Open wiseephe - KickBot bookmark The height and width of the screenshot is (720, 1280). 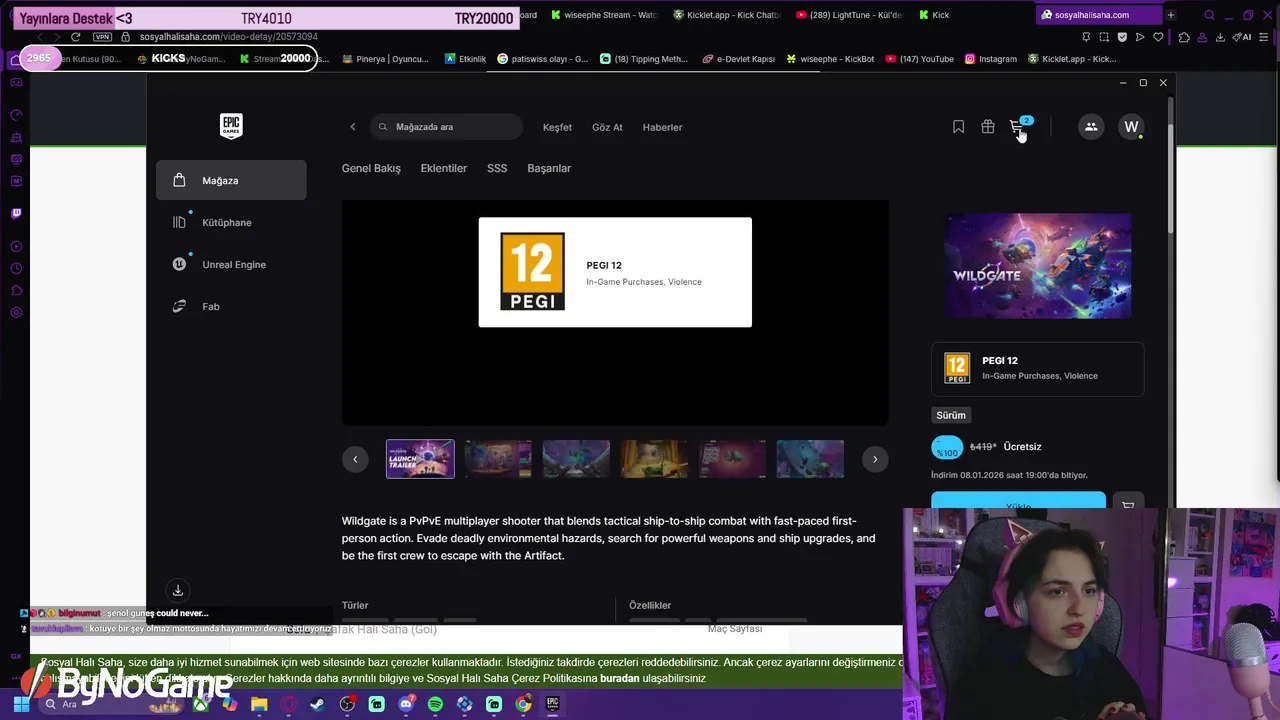click(830, 59)
